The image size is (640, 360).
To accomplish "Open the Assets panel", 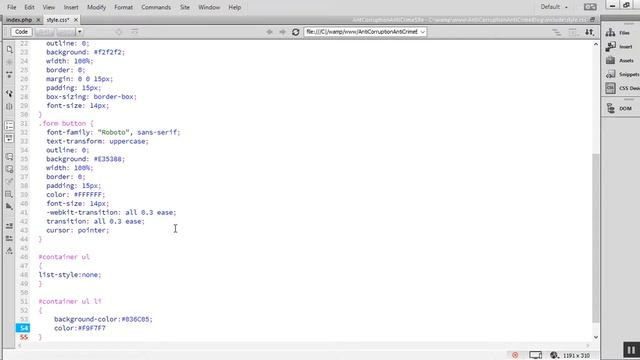I will [620, 60].
